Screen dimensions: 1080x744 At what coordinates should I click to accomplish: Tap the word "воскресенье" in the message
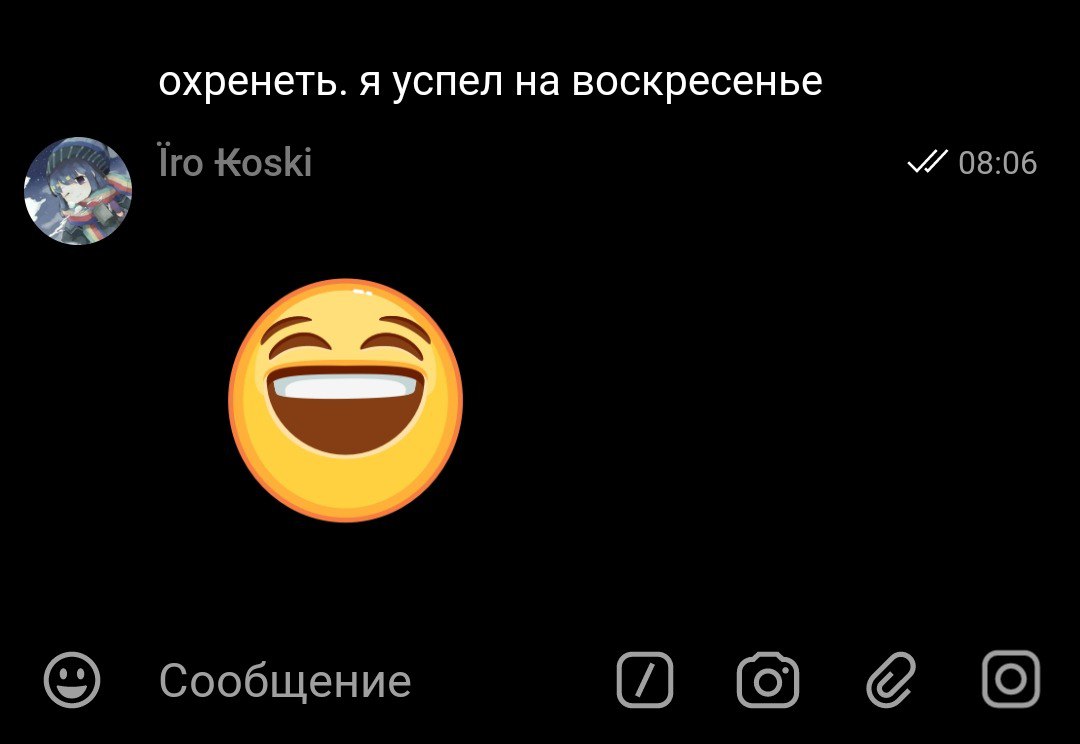click(697, 83)
